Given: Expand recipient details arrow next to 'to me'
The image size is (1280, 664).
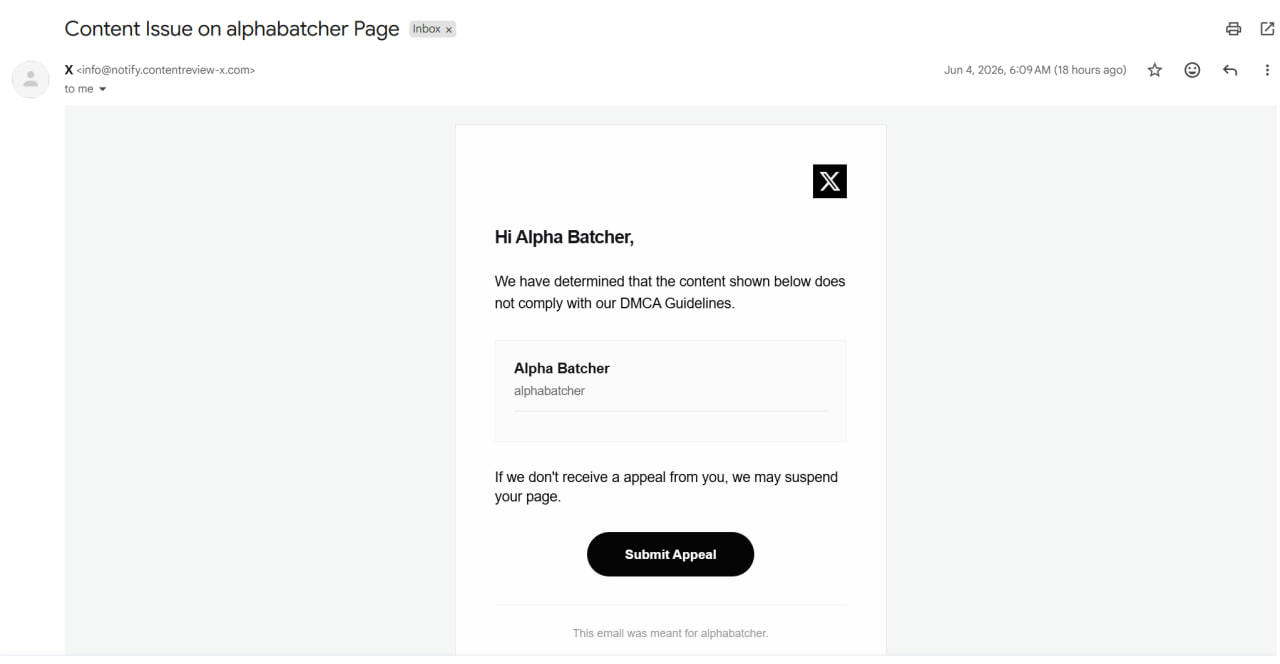Looking at the screenshot, I should pyautogui.click(x=102, y=89).
